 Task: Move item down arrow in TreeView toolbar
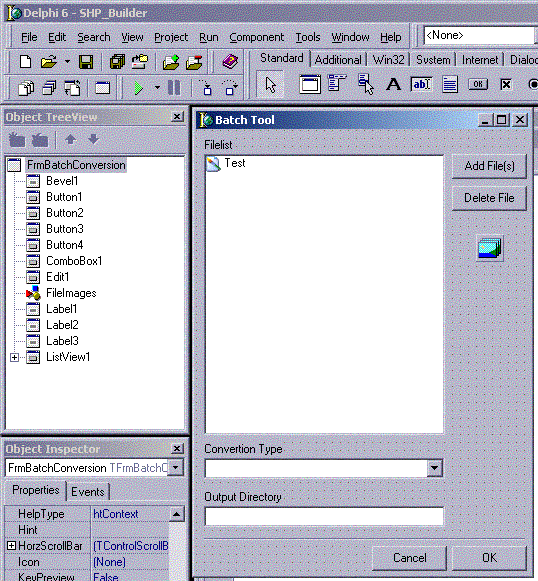click(x=93, y=140)
